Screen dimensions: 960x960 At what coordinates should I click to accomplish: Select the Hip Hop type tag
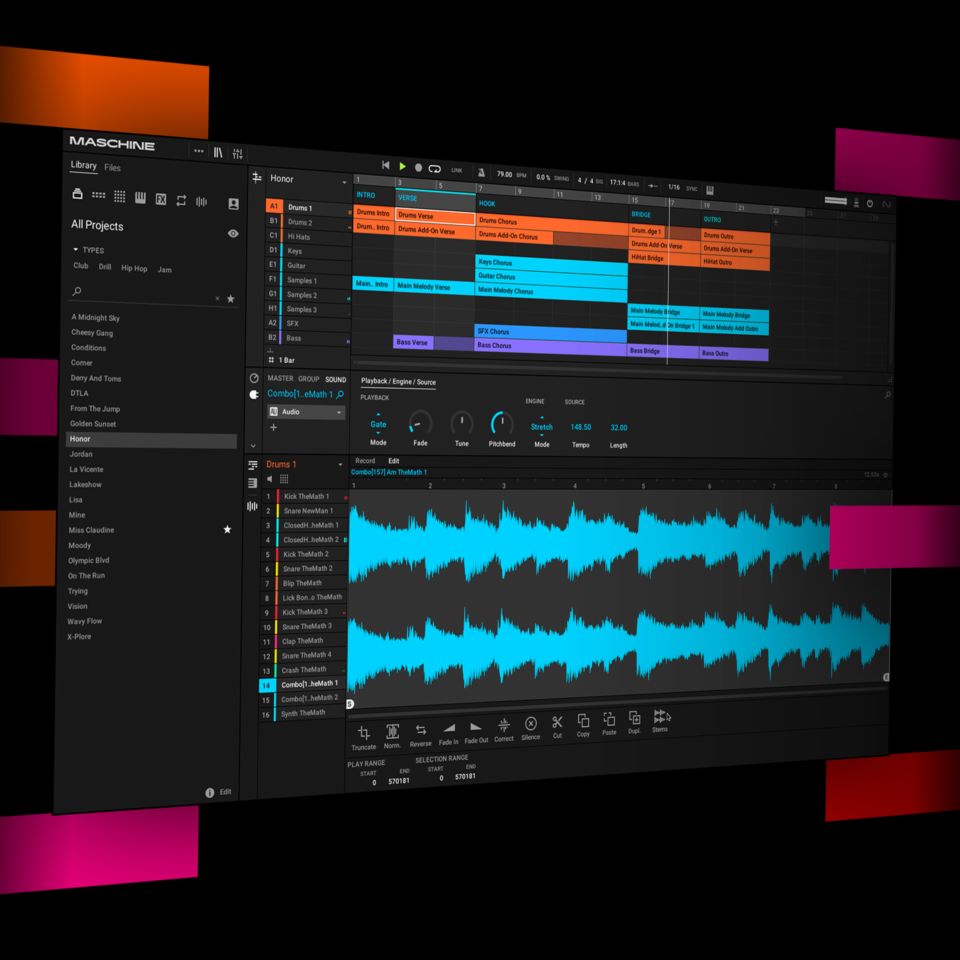(134, 268)
